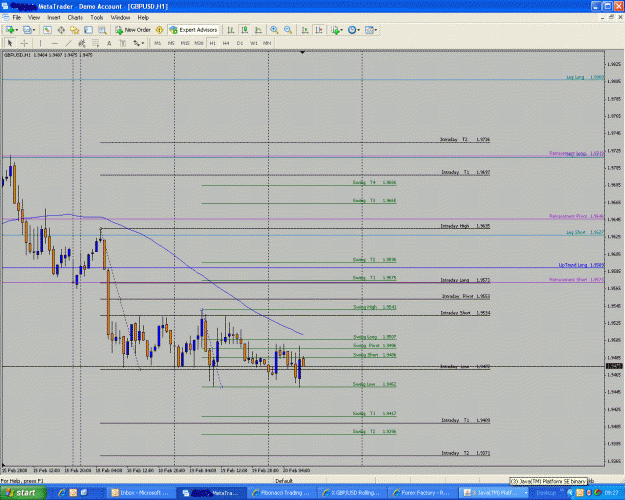Switch to M15 timeframe
This screenshot has height=500, width=625.
(x=185, y=43)
